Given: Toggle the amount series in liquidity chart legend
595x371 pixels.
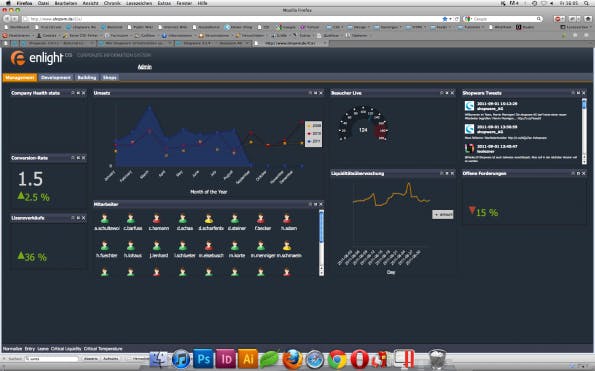Looking at the screenshot, I should coord(443,215).
